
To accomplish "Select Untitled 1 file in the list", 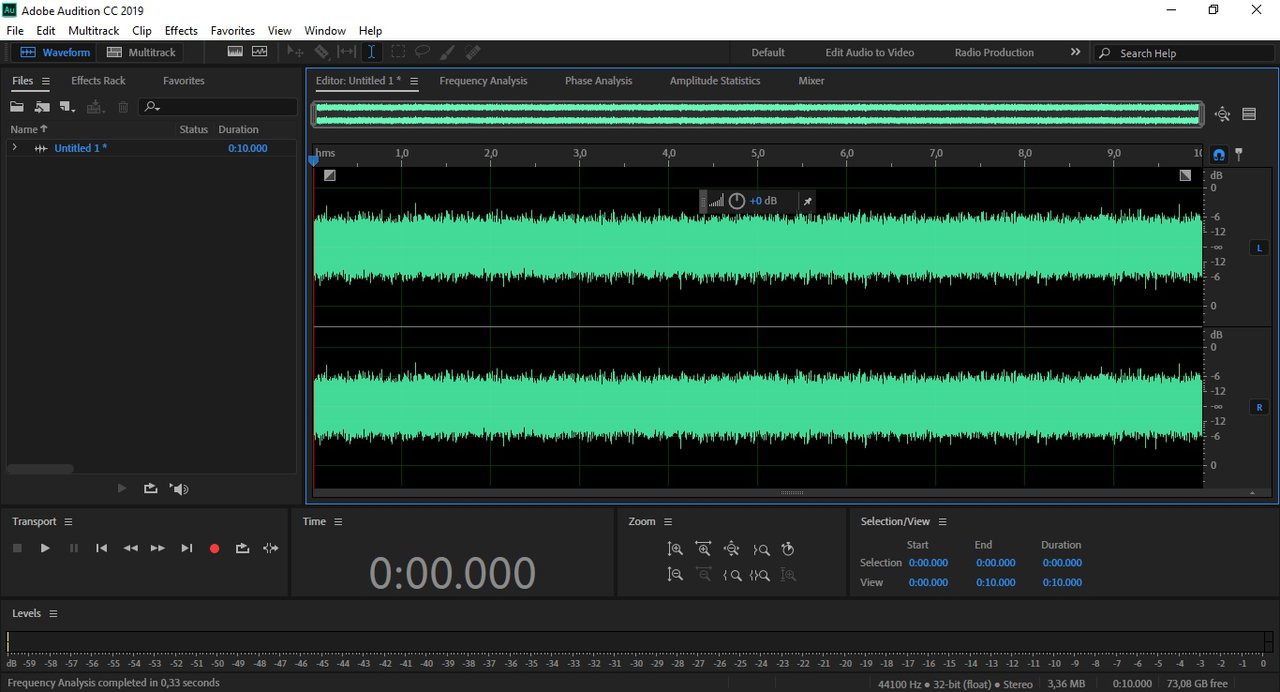I will coord(80,148).
